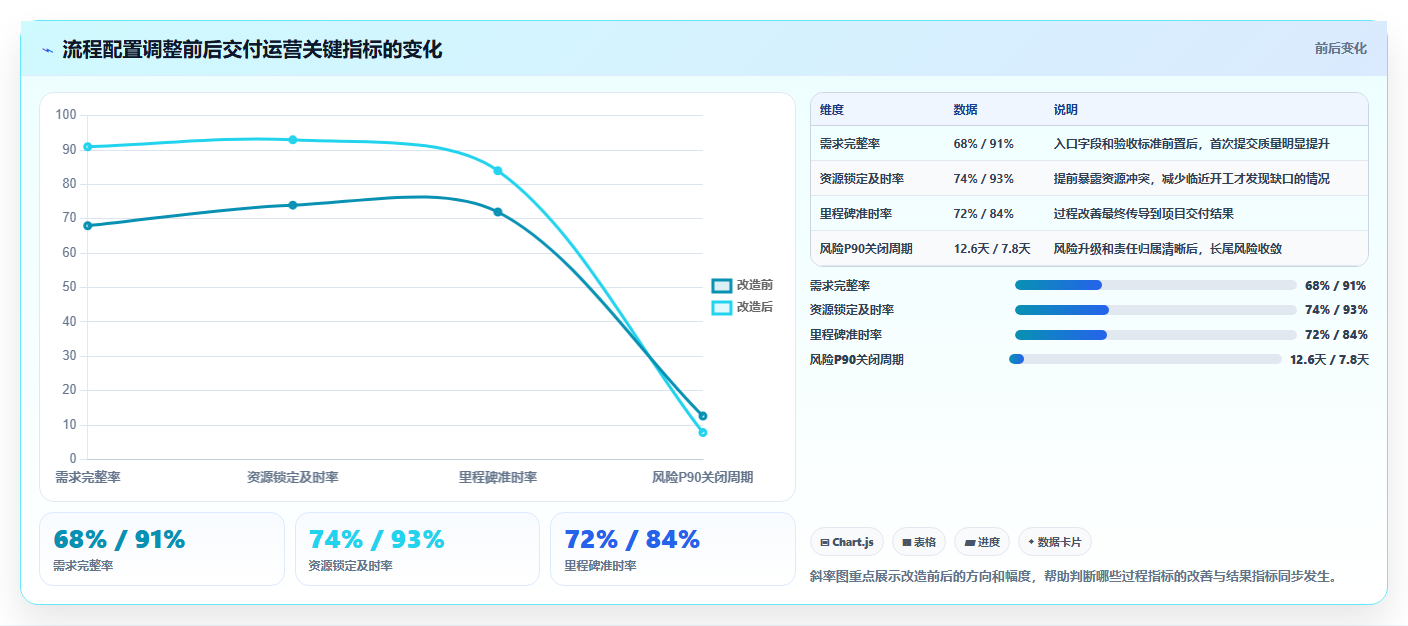Toggle the 改造前 legend series
Image resolution: width=1408 pixels, height=626 pixels.
tap(742, 285)
